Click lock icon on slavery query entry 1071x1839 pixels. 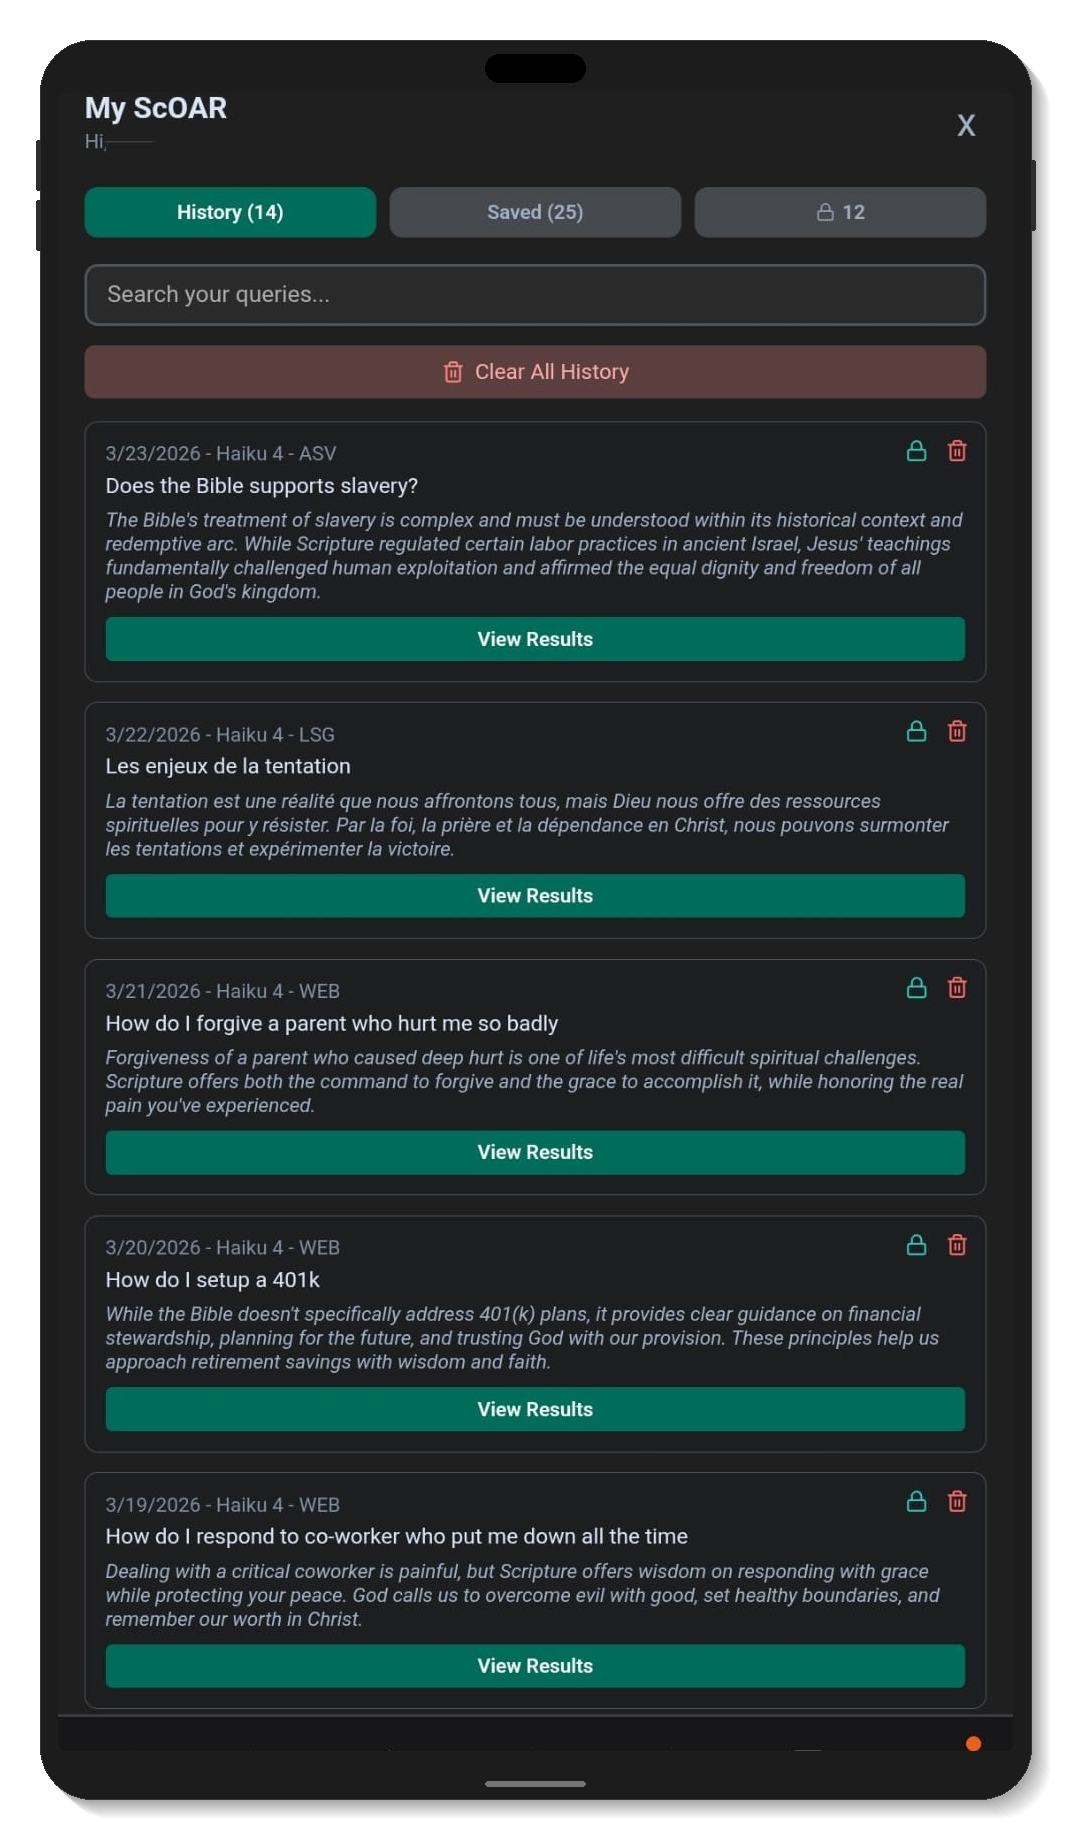click(x=916, y=451)
